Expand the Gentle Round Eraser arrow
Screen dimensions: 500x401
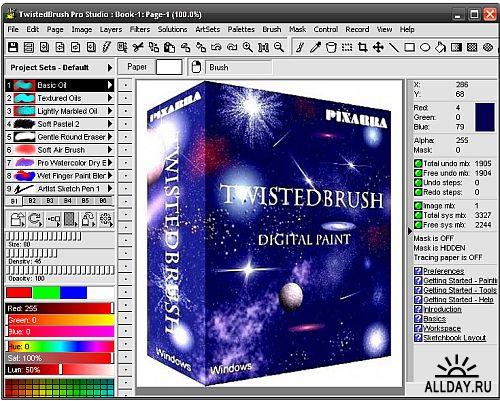(110, 137)
